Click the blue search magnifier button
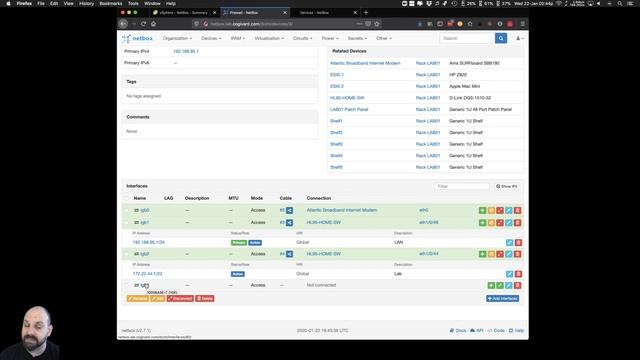Viewport: 640px width, 360px height. [x=501, y=38]
